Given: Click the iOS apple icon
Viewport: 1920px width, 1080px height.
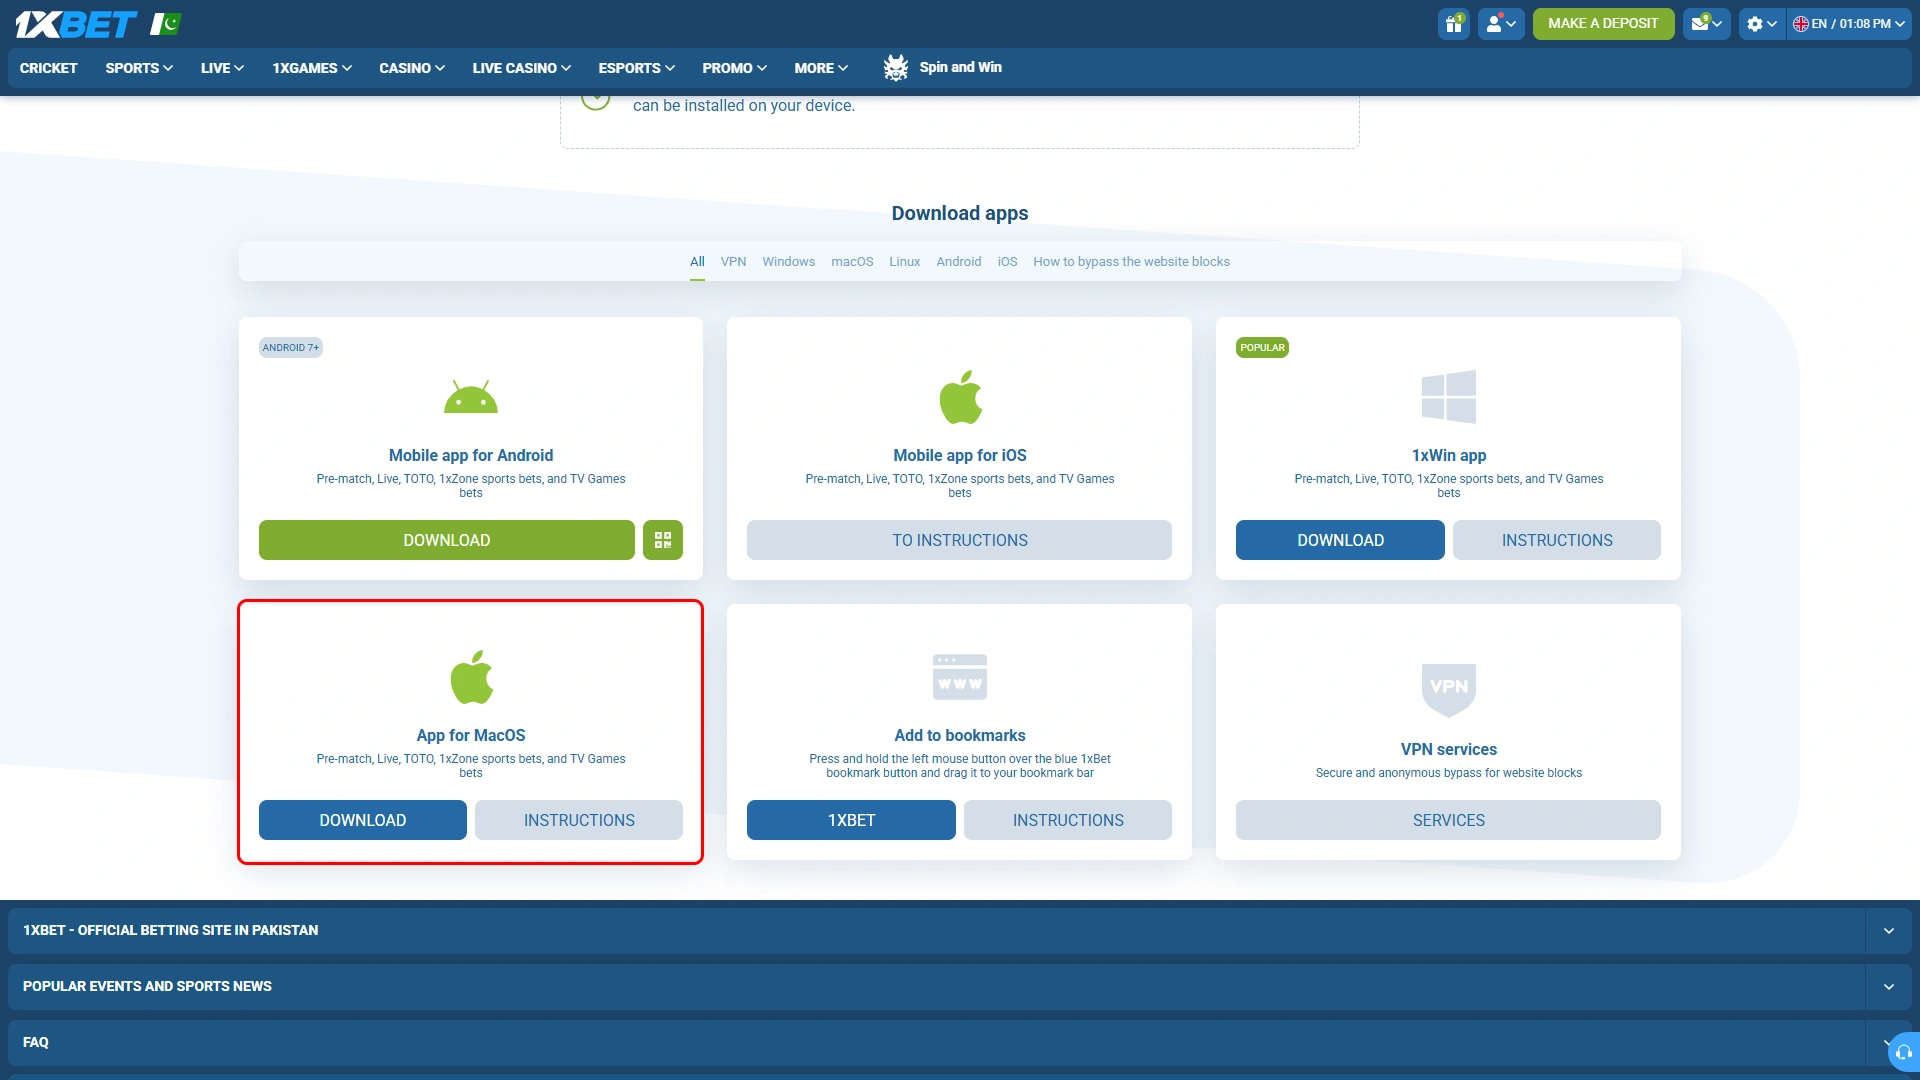Looking at the screenshot, I should (x=960, y=397).
